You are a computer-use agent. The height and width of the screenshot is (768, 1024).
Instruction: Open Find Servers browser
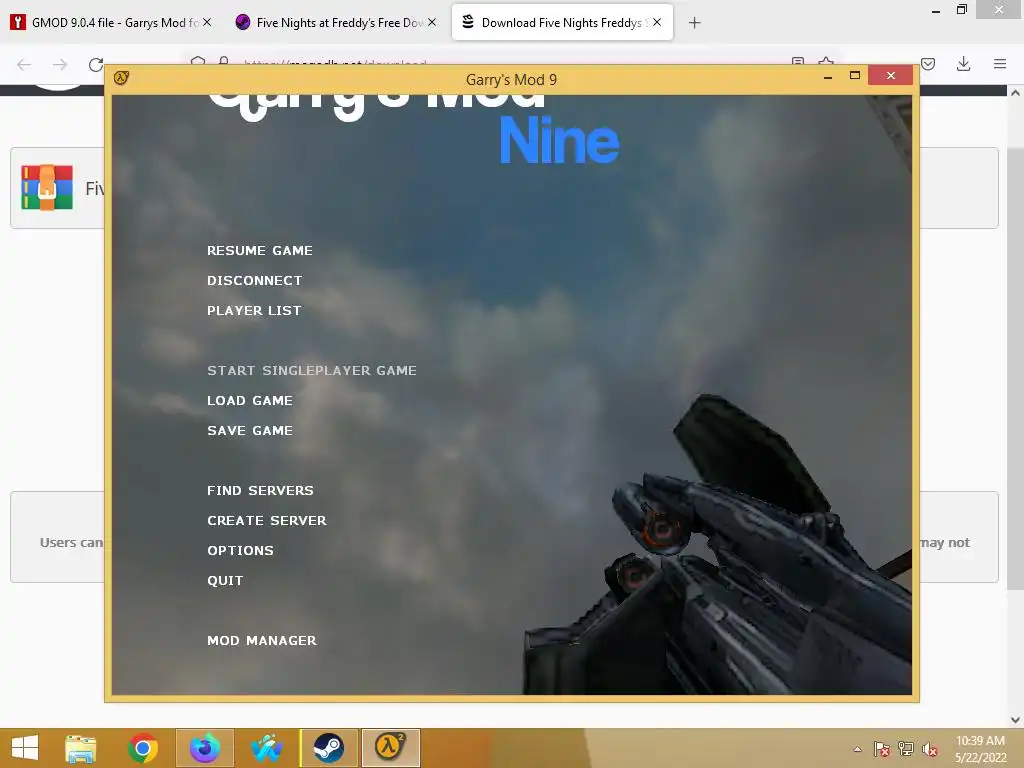coord(261,491)
